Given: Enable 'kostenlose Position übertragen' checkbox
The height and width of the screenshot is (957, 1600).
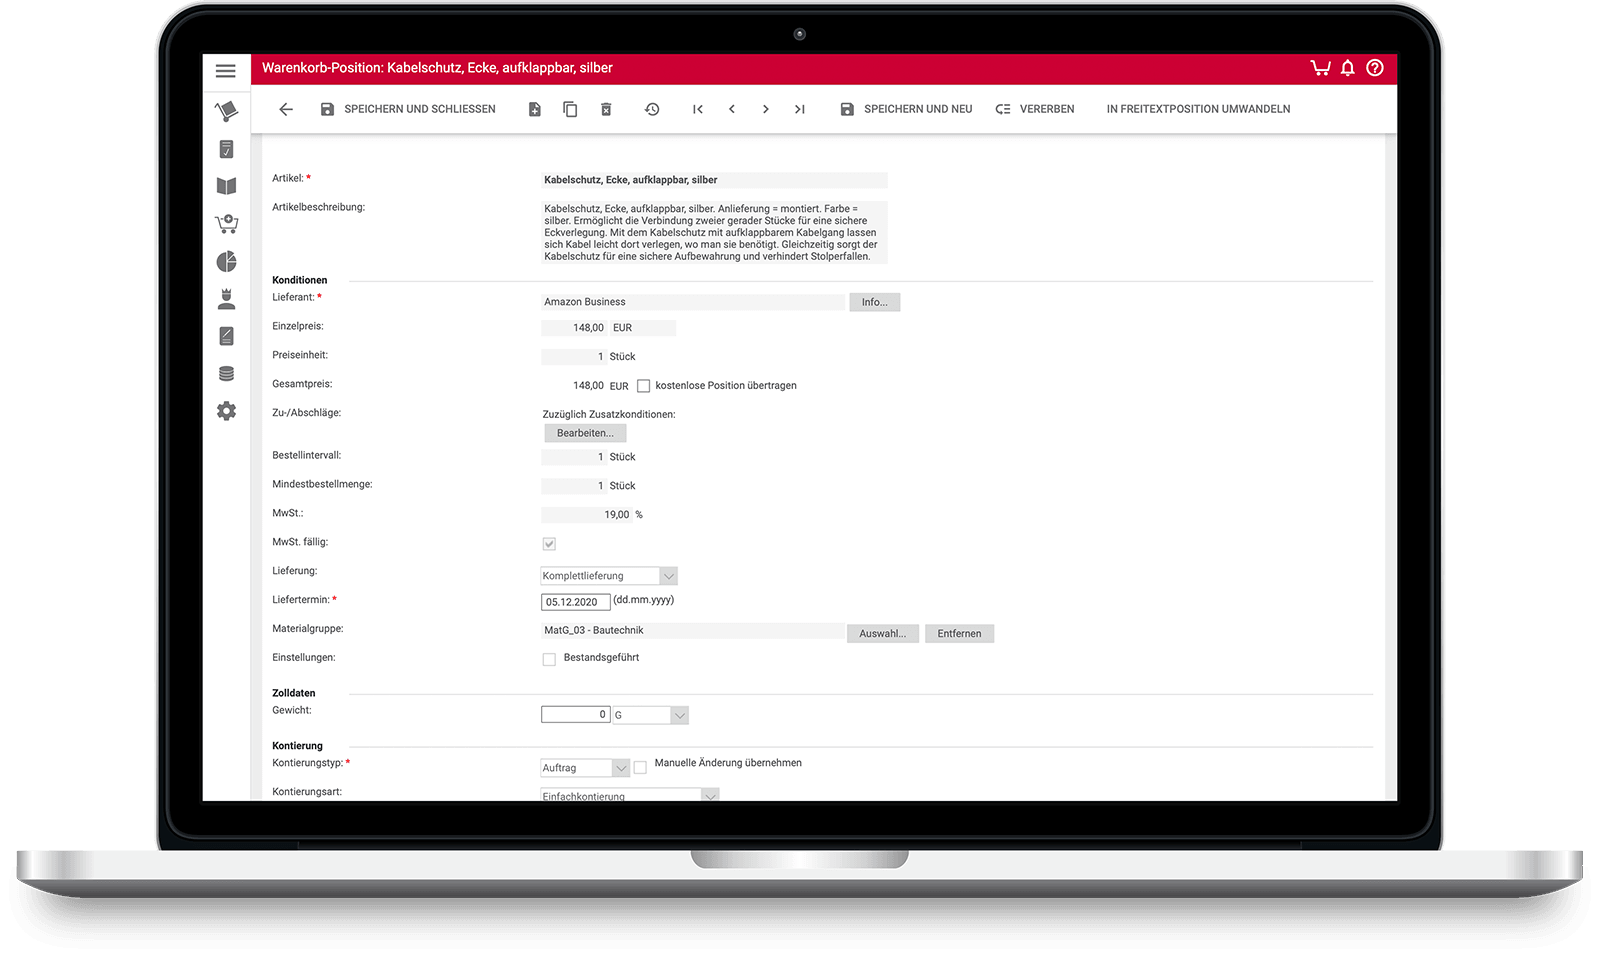Looking at the screenshot, I should click(x=644, y=386).
